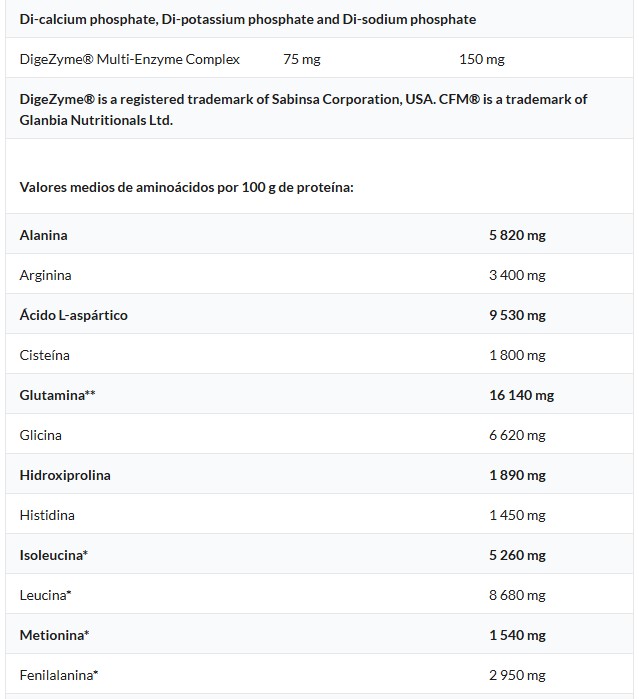
Task: Click the Cisteína row label
Action: 45,355
